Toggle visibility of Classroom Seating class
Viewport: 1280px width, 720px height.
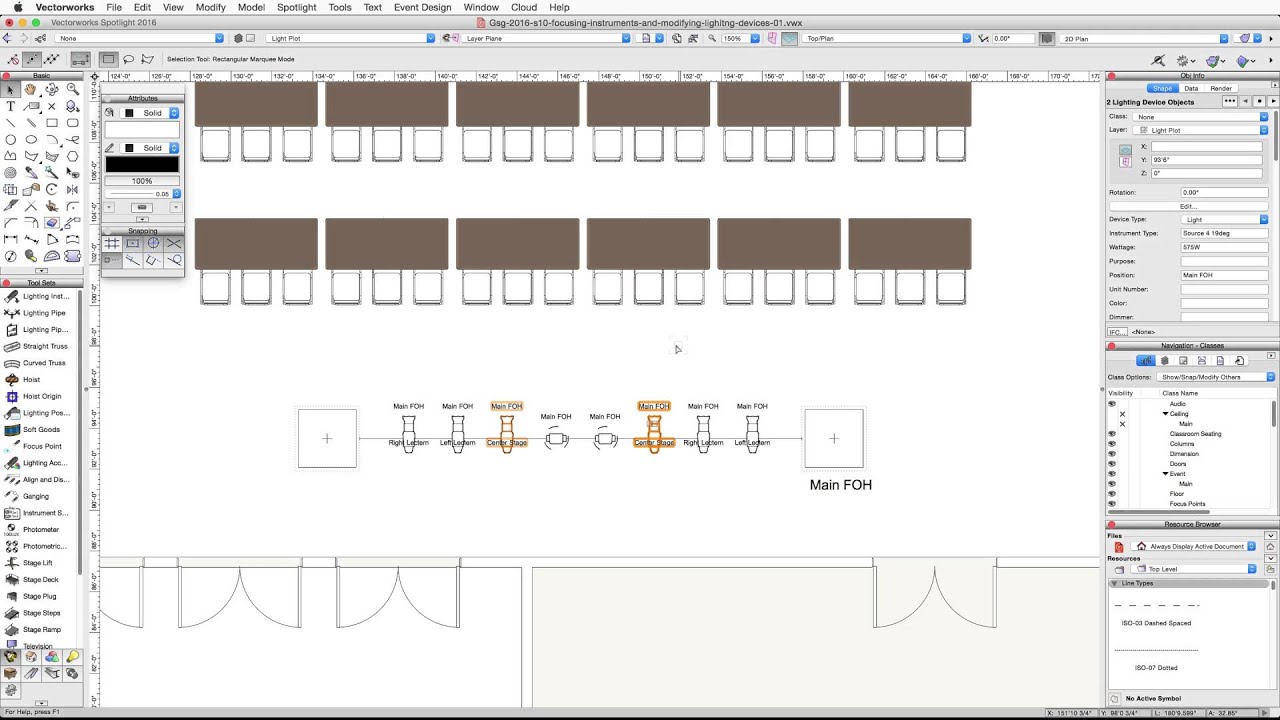[1112, 434]
